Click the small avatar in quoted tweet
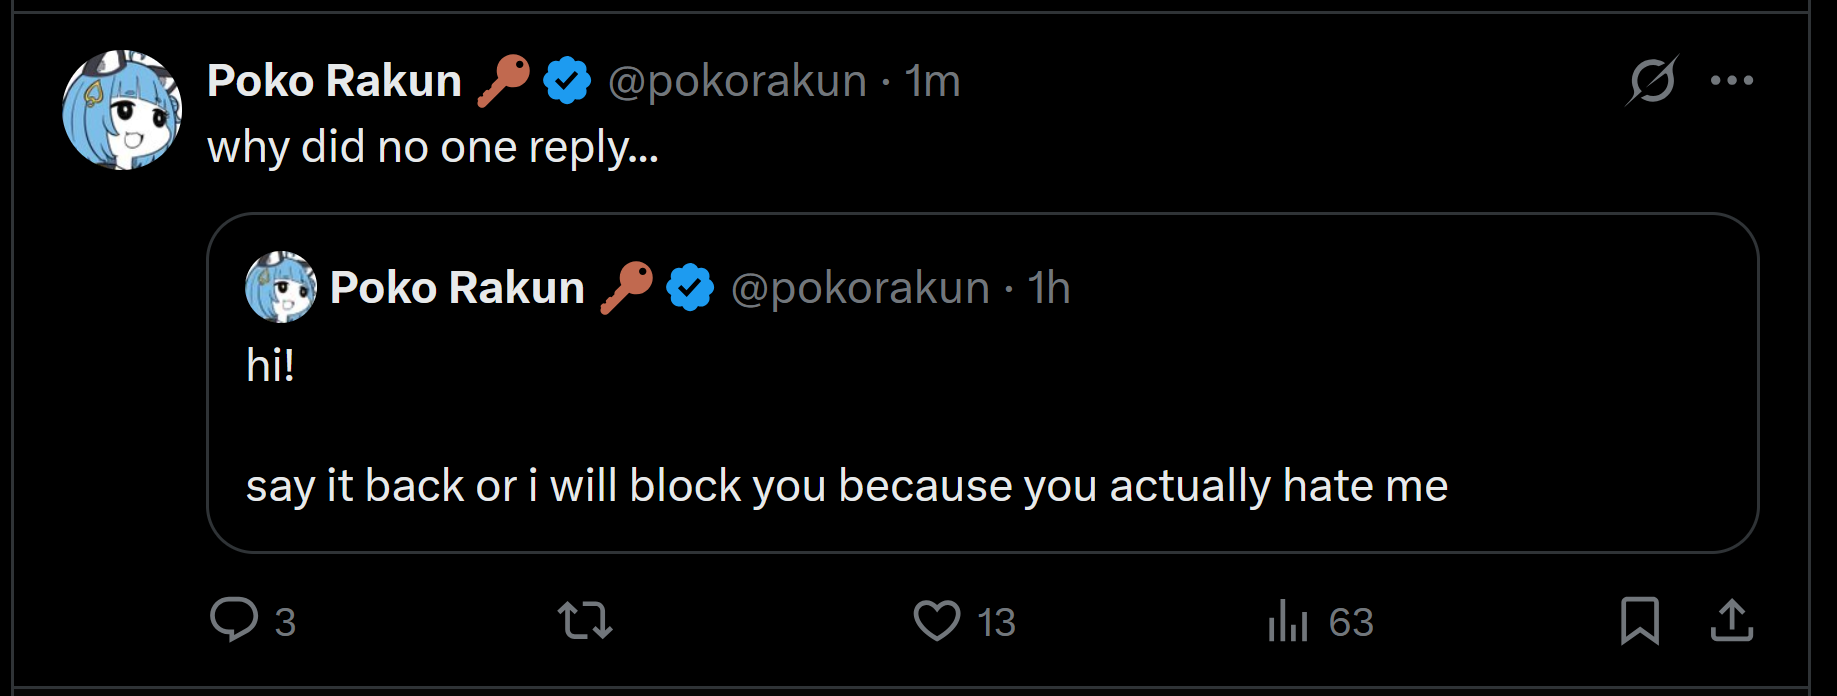This screenshot has width=1837, height=696. (281, 287)
